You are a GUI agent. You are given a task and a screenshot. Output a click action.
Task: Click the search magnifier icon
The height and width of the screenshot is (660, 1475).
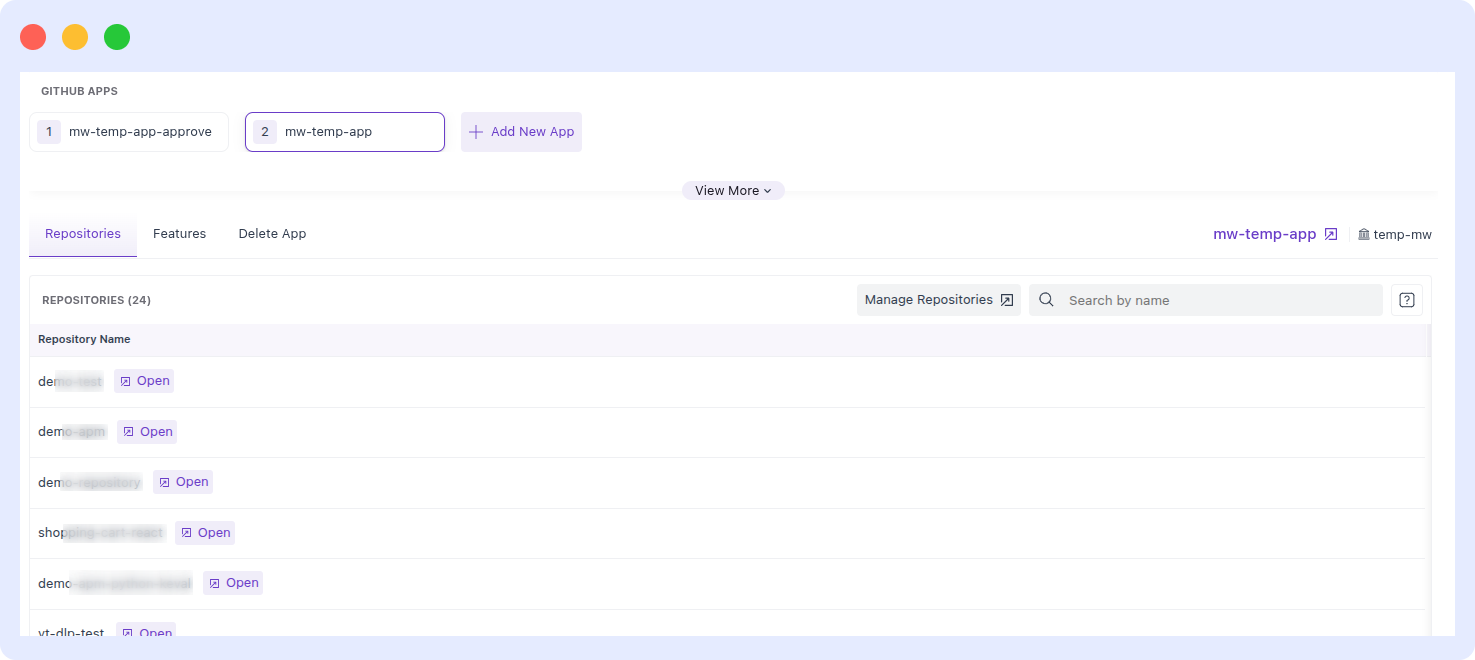(x=1045, y=299)
